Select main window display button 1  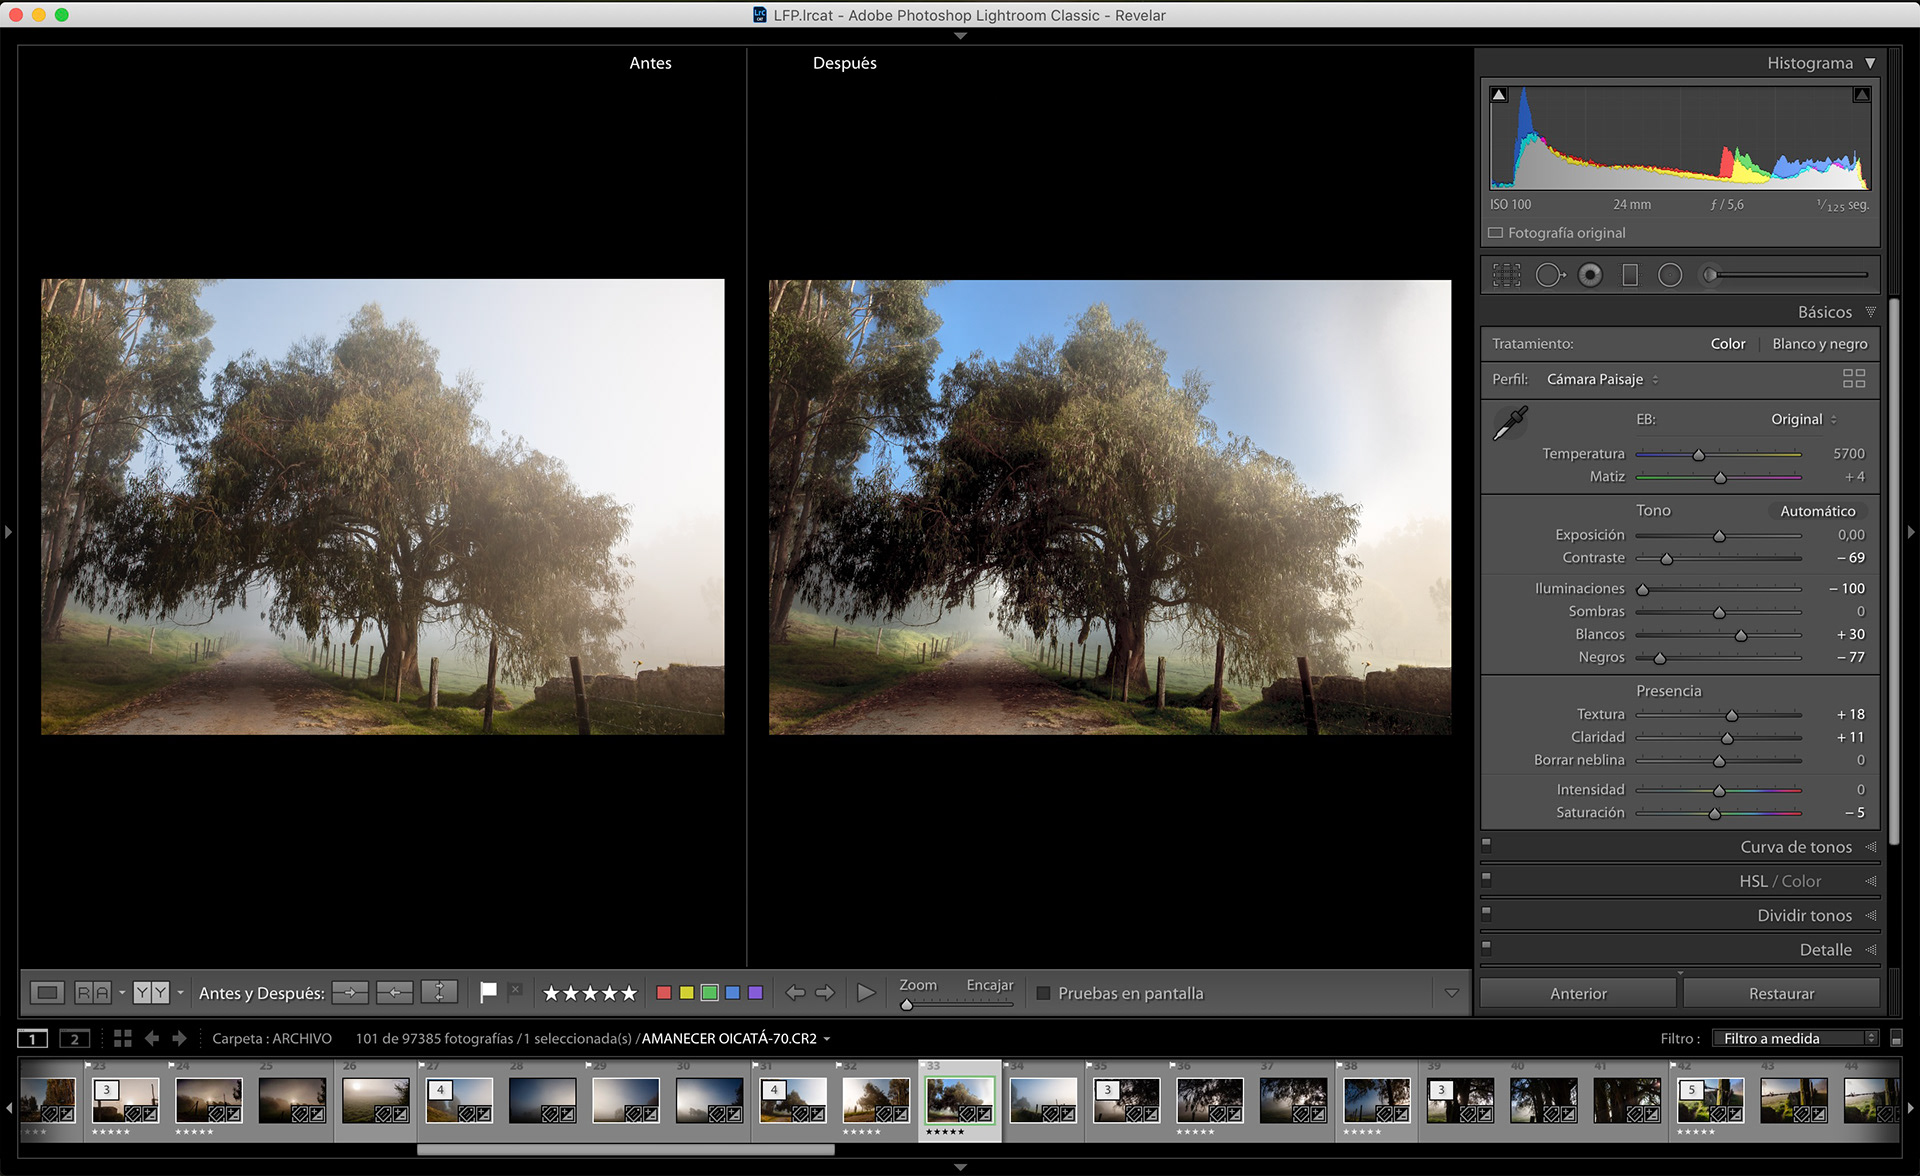click(32, 1039)
